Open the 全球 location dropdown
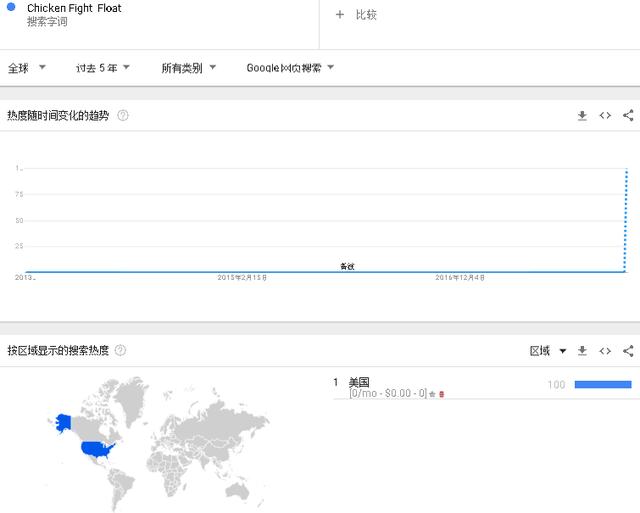Viewport: 640px width, 513px height. [27, 68]
